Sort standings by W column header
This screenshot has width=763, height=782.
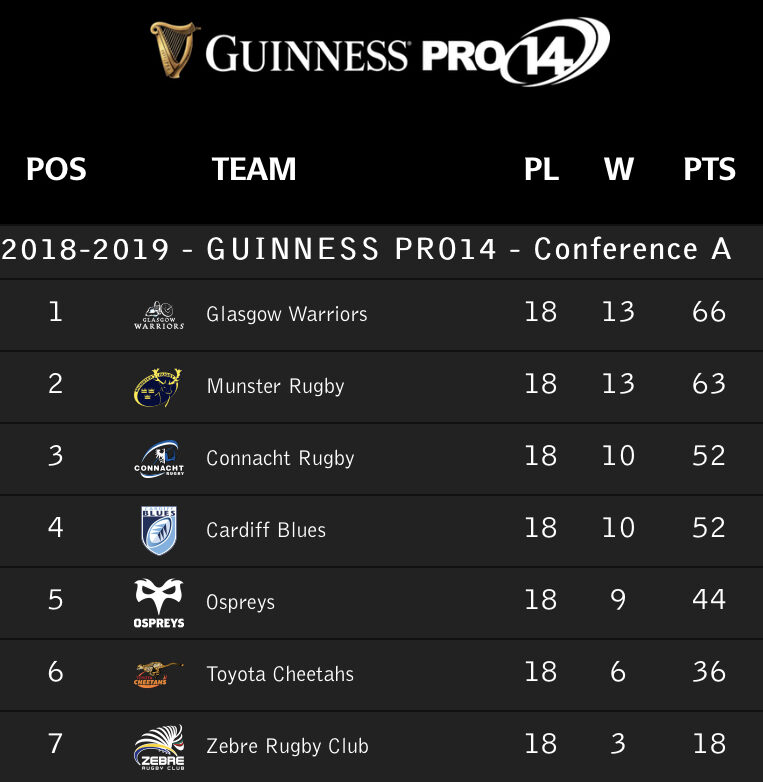[x=618, y=169]
